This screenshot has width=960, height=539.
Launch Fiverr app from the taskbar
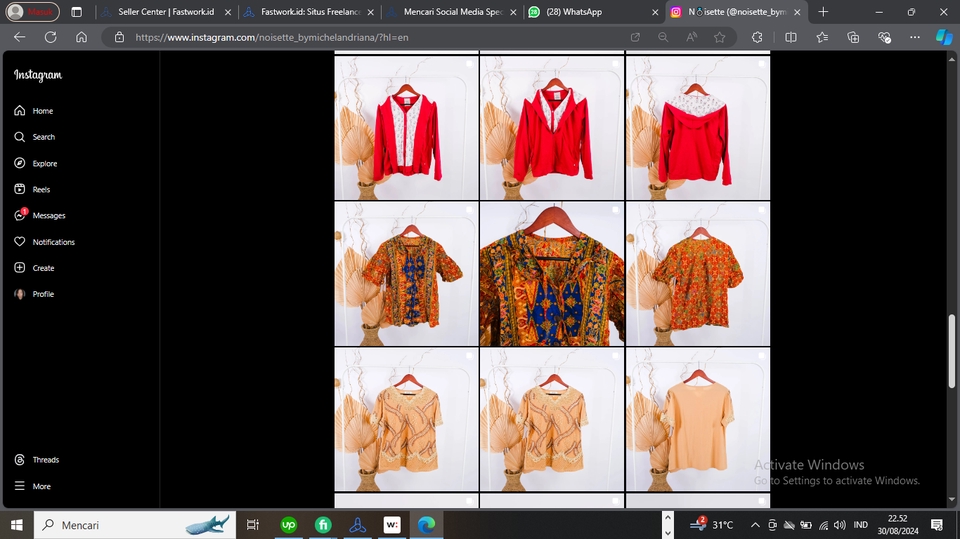pos(323,525)
